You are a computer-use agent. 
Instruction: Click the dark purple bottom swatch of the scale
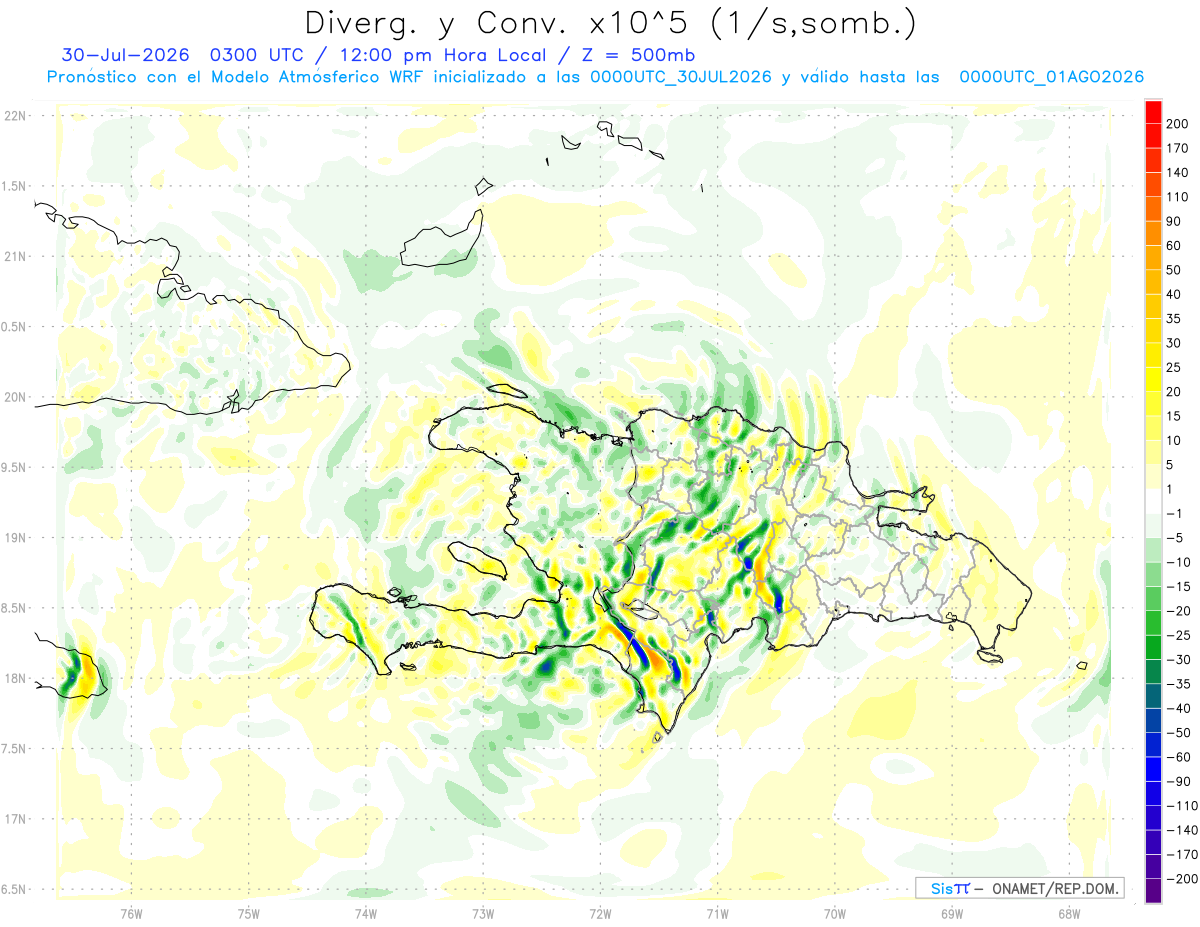(1153, 891)
